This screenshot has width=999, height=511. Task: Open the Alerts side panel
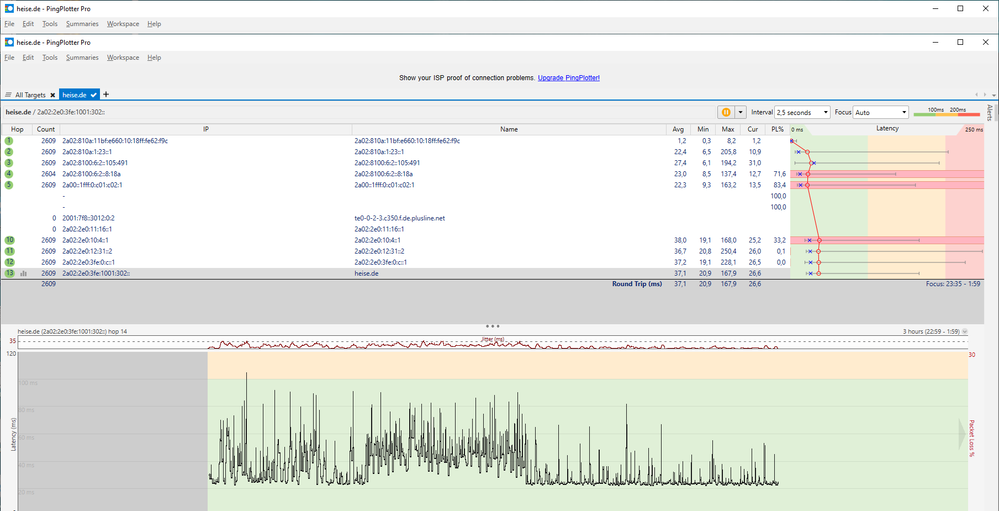(x=990, y=112)
